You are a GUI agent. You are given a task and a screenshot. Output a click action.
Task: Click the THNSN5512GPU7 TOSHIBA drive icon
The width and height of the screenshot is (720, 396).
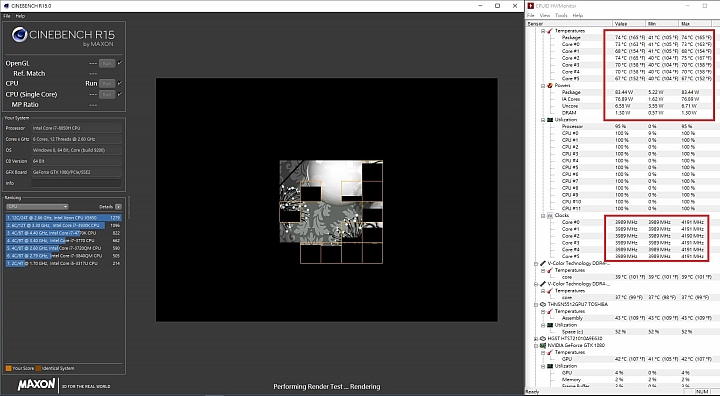click(x=543, y=304)
